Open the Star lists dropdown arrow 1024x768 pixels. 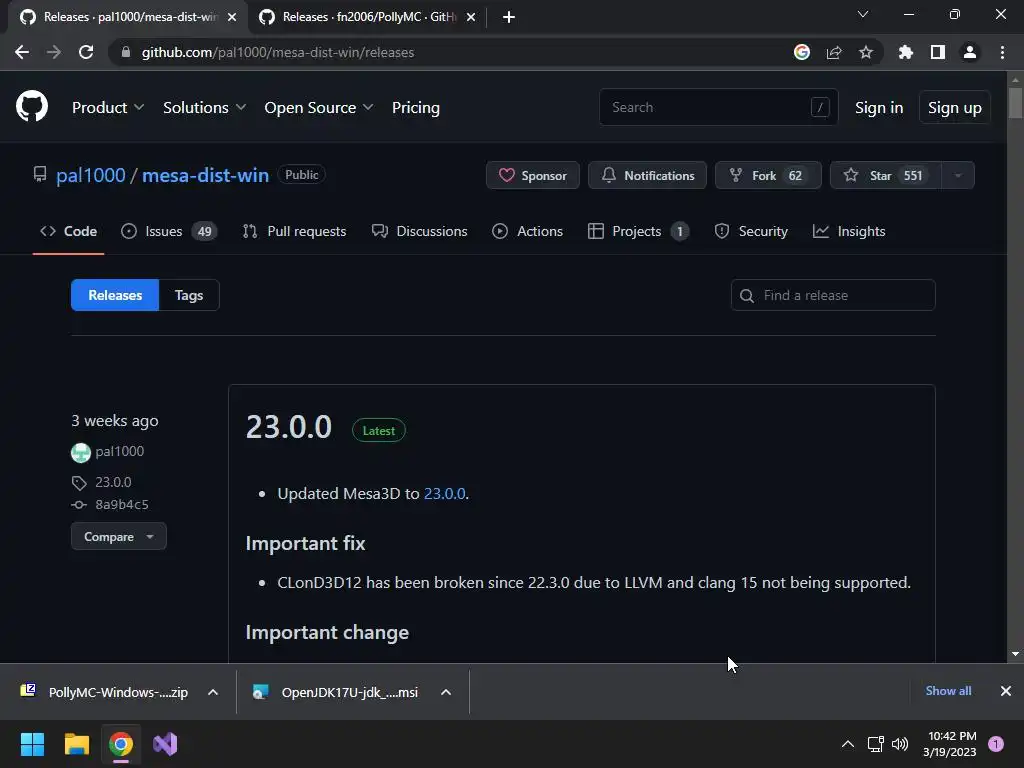point(958,175)
